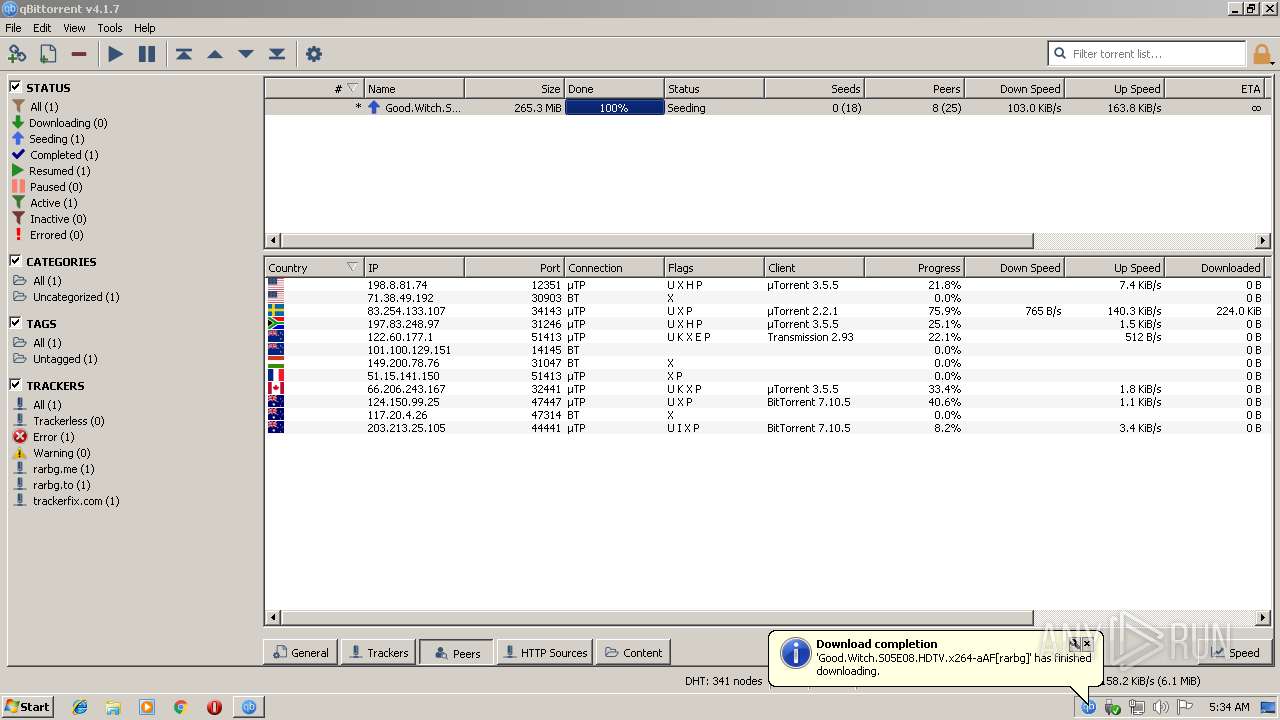Switch to the Content tab
The height and width of the screenshot is (720, 1280).
pyautogui.click(x=633, y=653)
